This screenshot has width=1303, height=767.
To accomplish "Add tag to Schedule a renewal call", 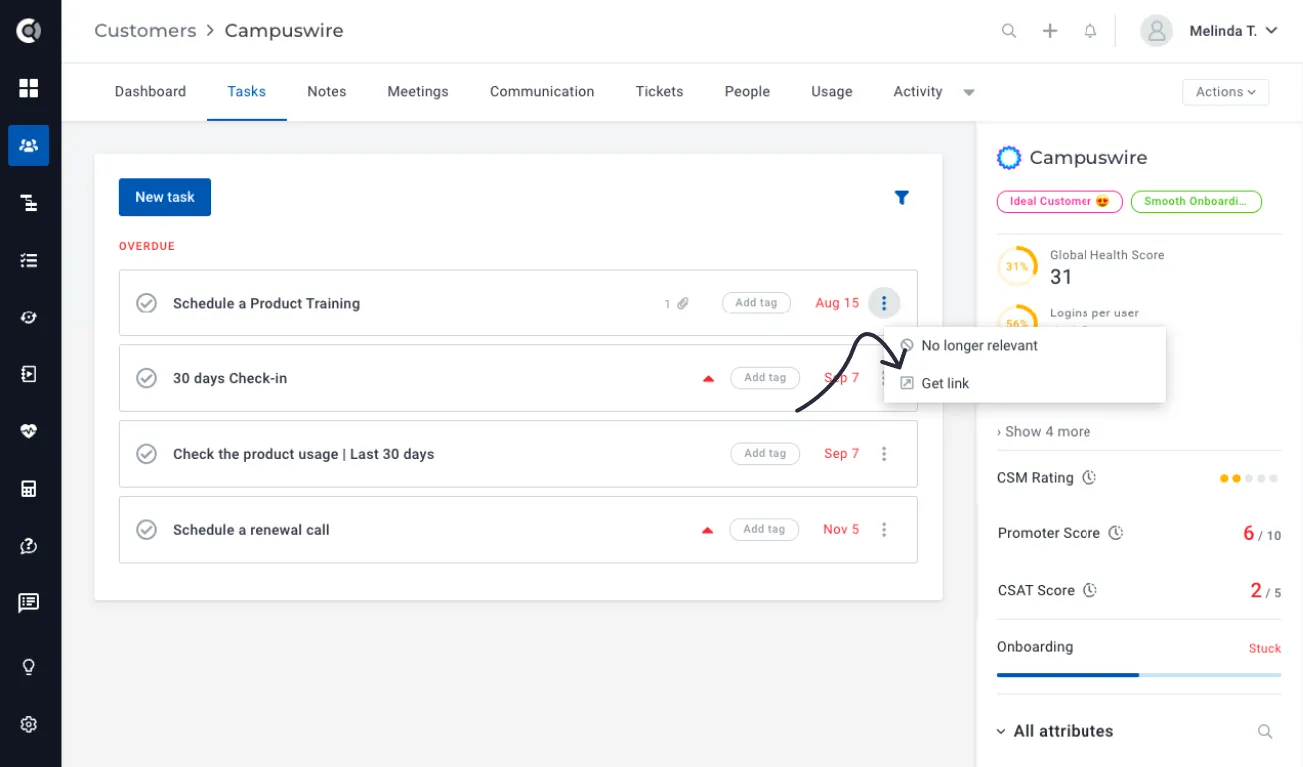I will (764, 529).
